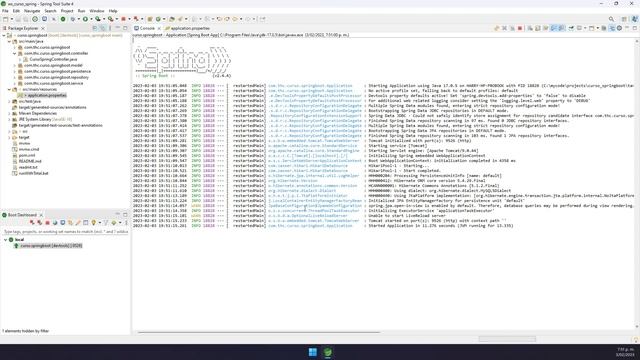The width and height of the screenshot is (640, 360).
Task: Open the New wizard dropdown arrow
Action: tap(11, 19)
